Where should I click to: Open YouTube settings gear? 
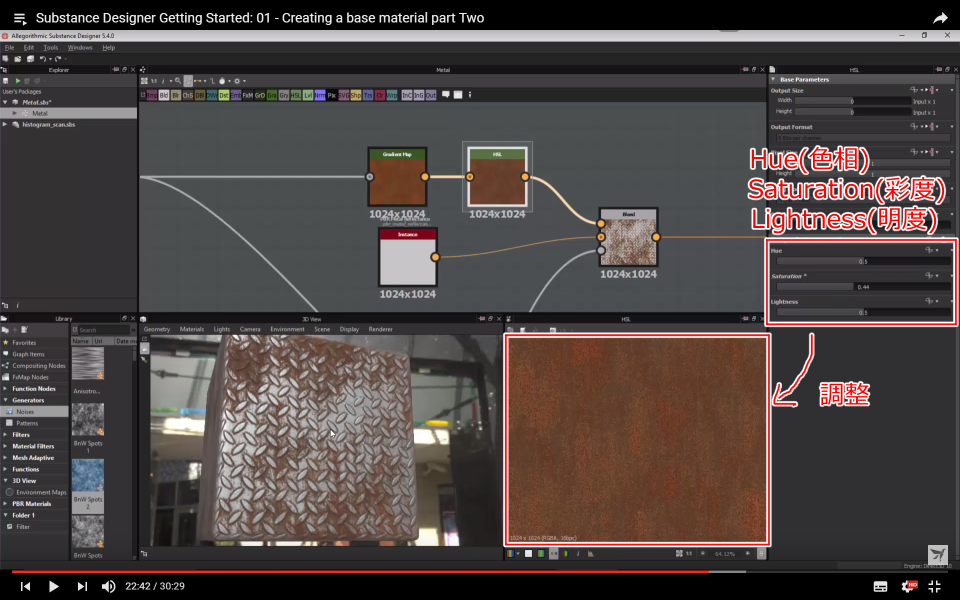909,586
